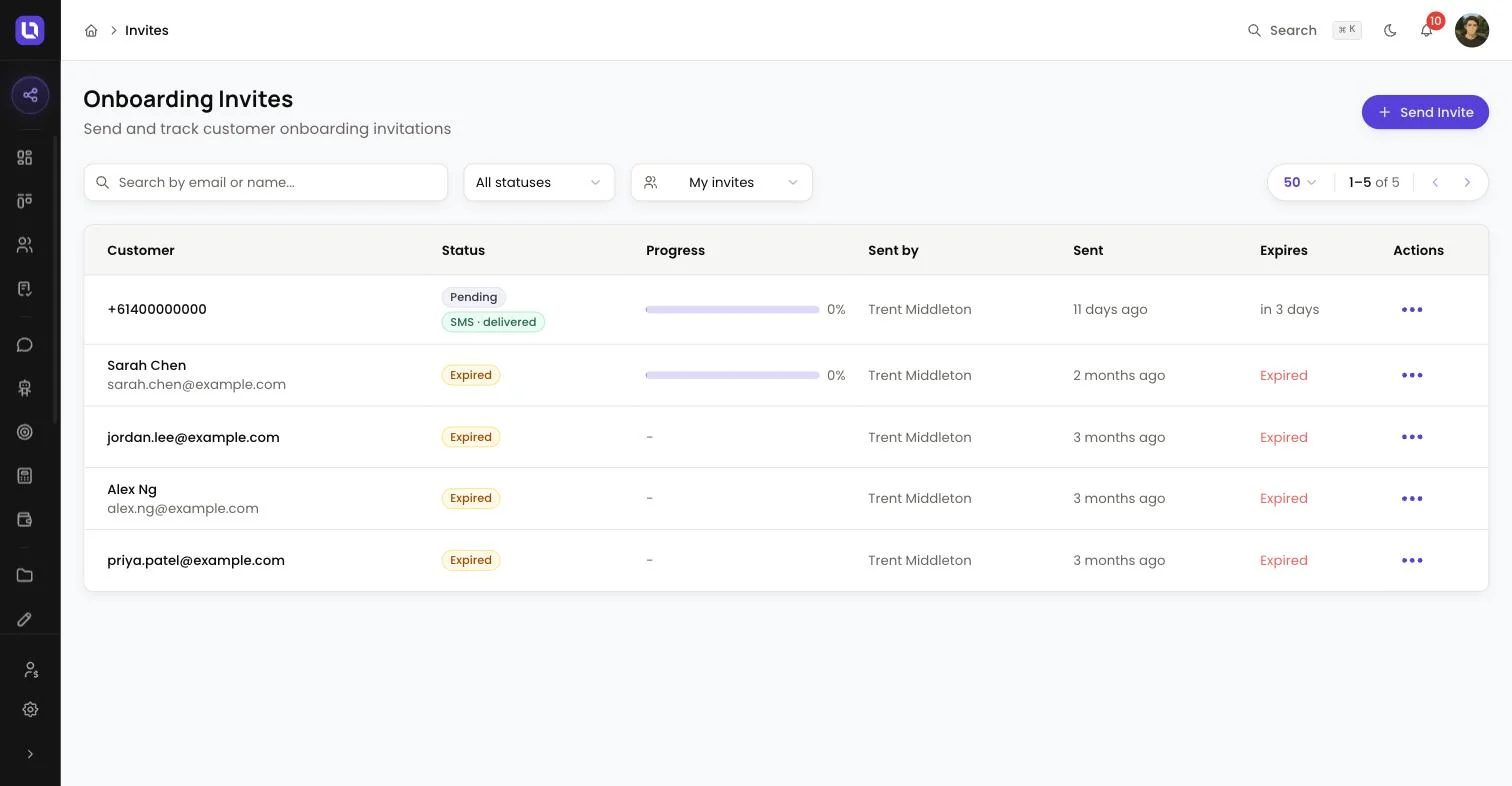Focus the Search by email or name field
The width and height of the screenshot is (1512, 786).
266,182
